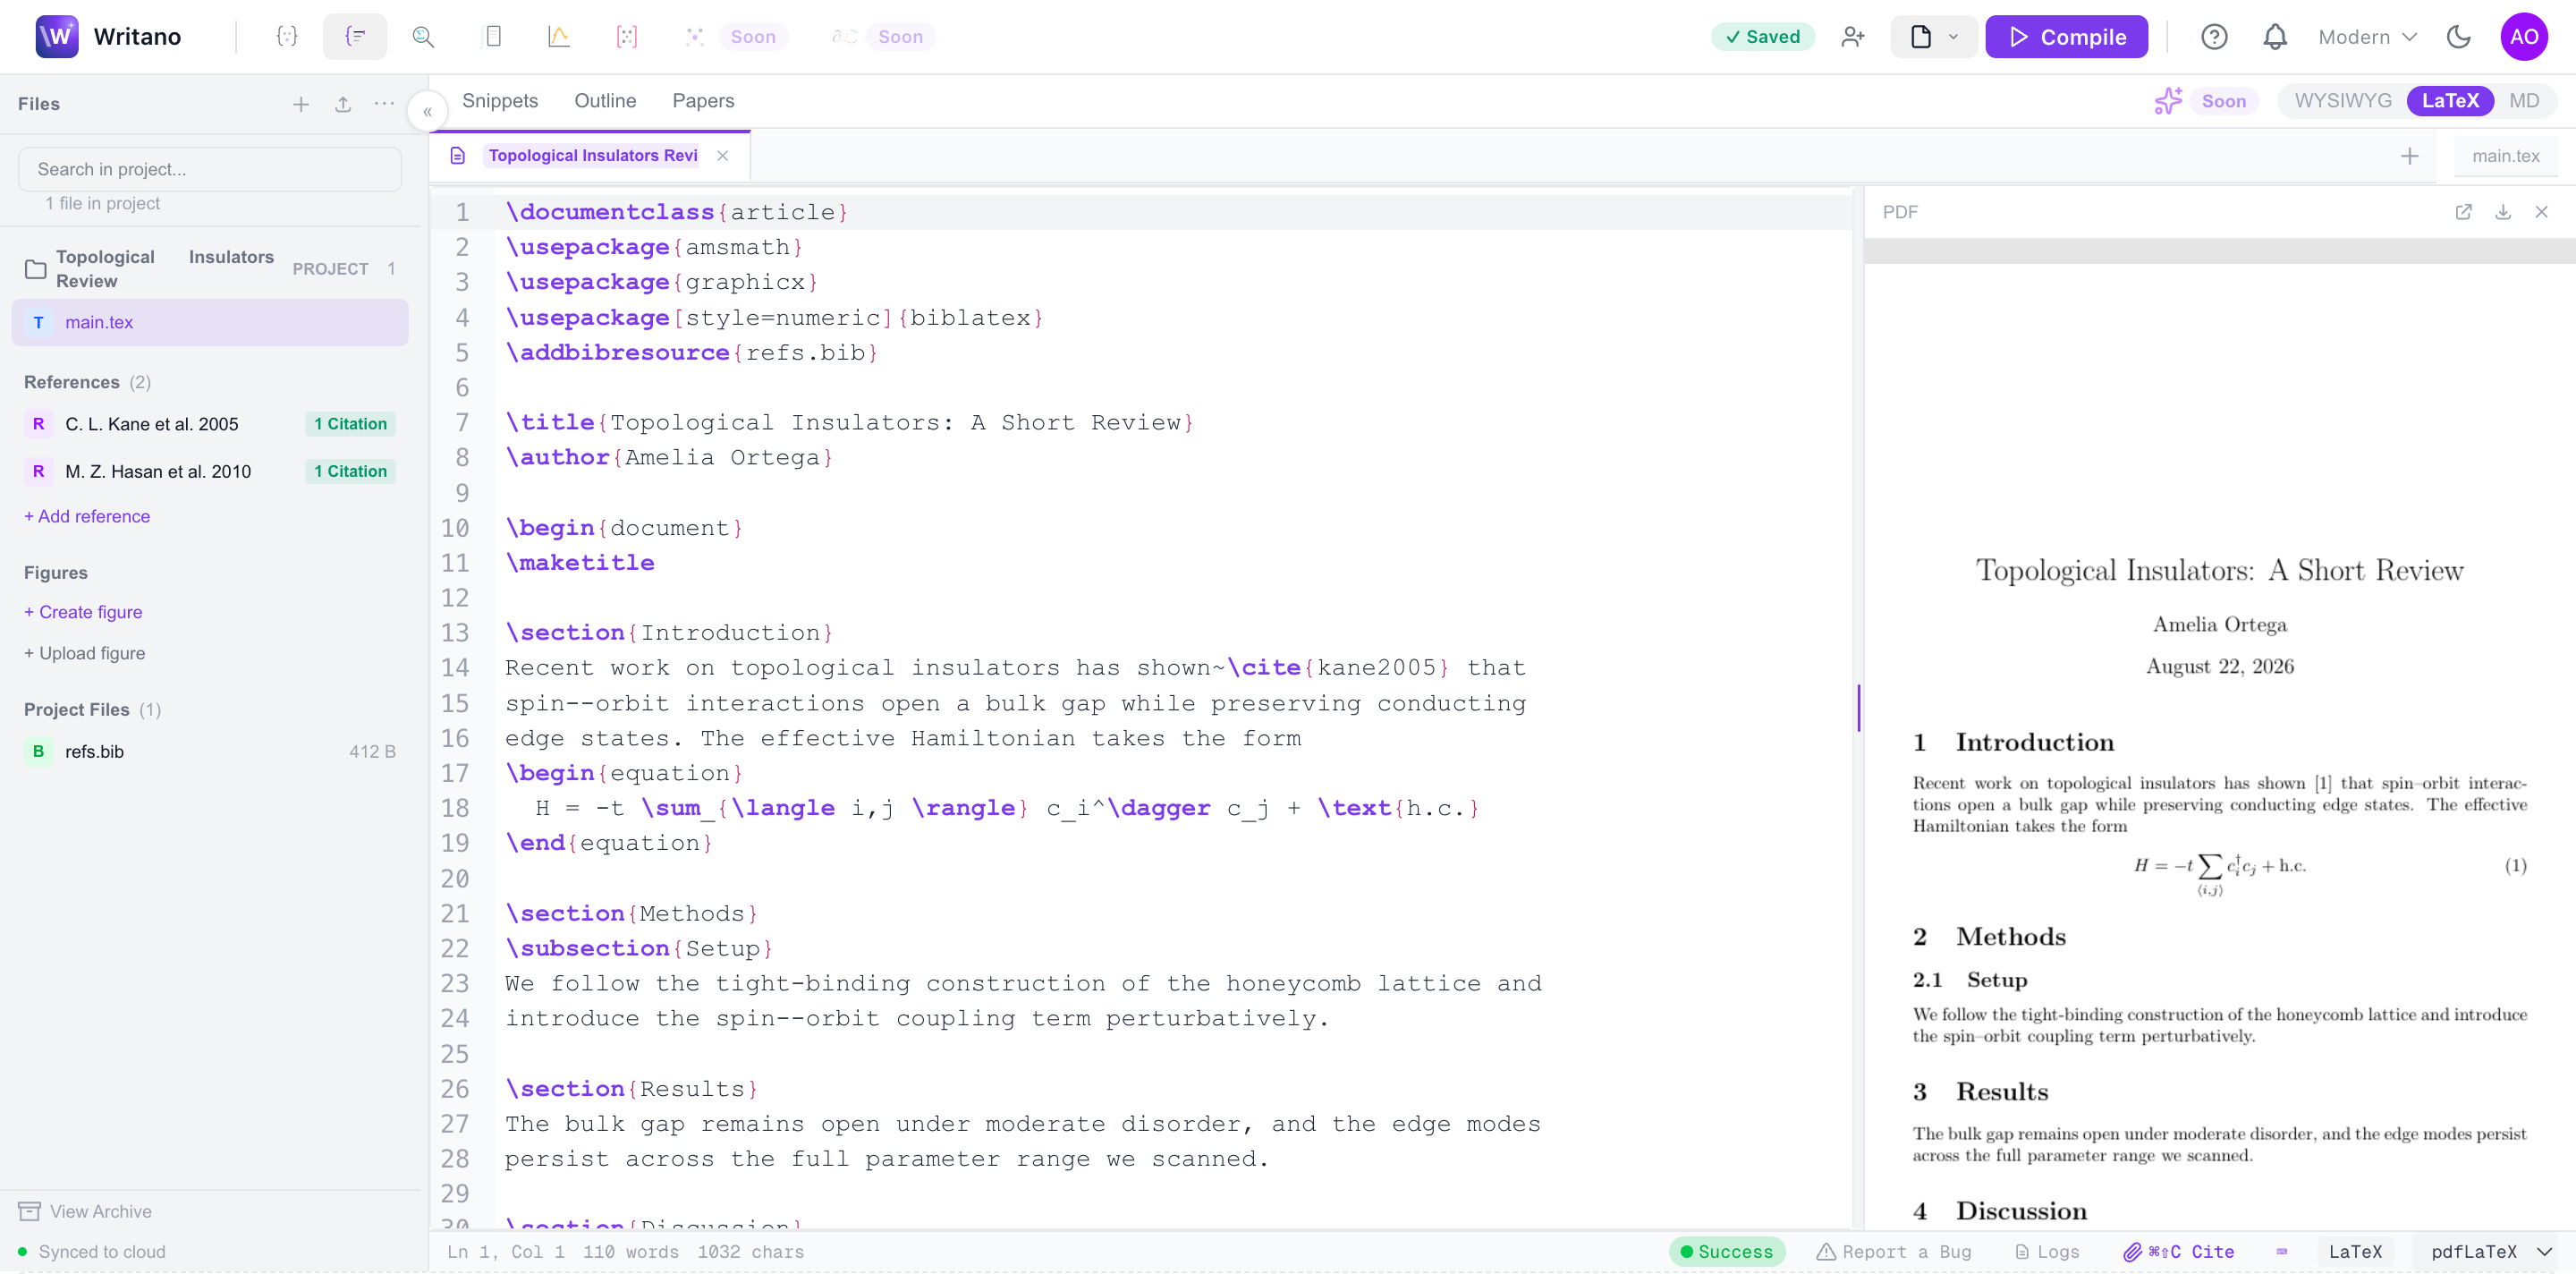Click the 1 Citation badge for Hasan reference
Viewport: 2576px width, 1274px height.
point(350,471)
